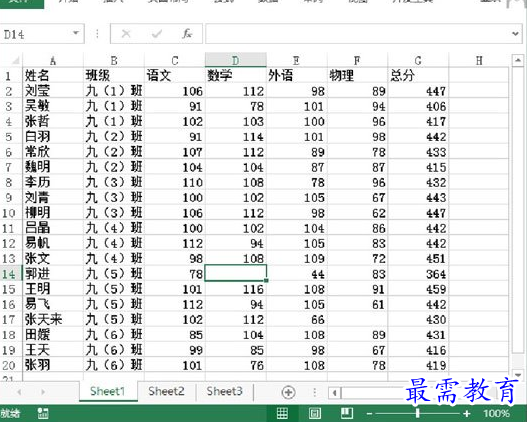Select the cell containing 郭进

pyautogui.click(x=53, y=273)
